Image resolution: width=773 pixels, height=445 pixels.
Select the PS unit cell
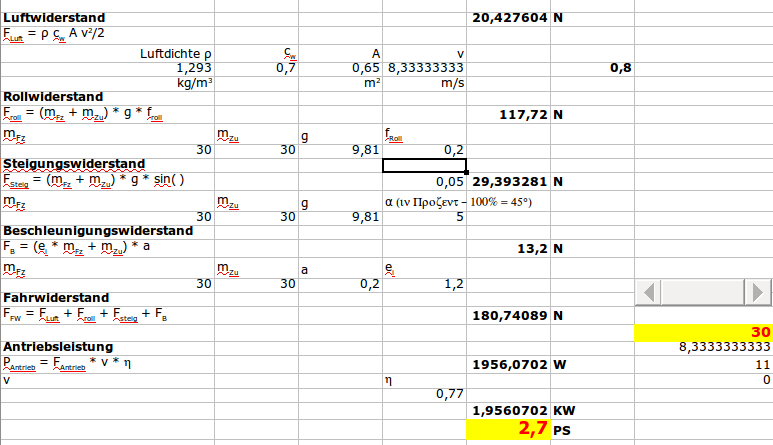tap(592, 430)
